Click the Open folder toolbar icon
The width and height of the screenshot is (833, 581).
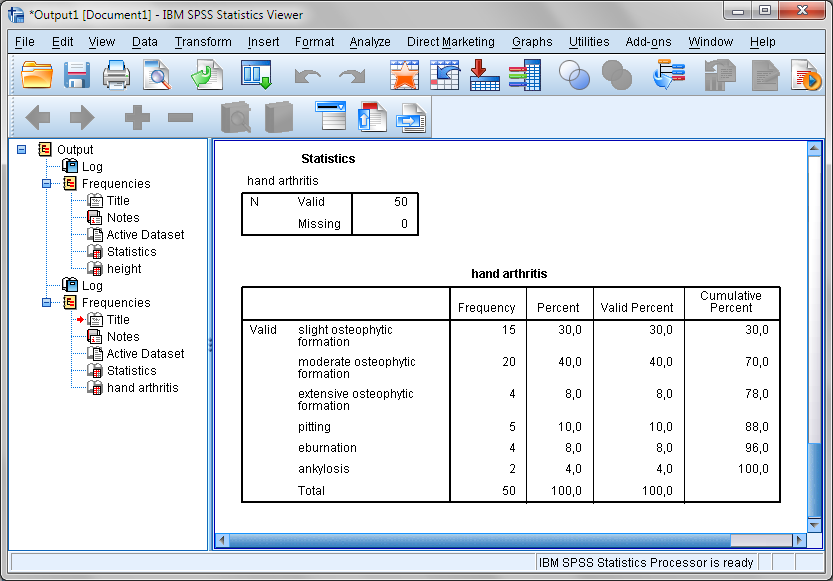pos(37,75)
